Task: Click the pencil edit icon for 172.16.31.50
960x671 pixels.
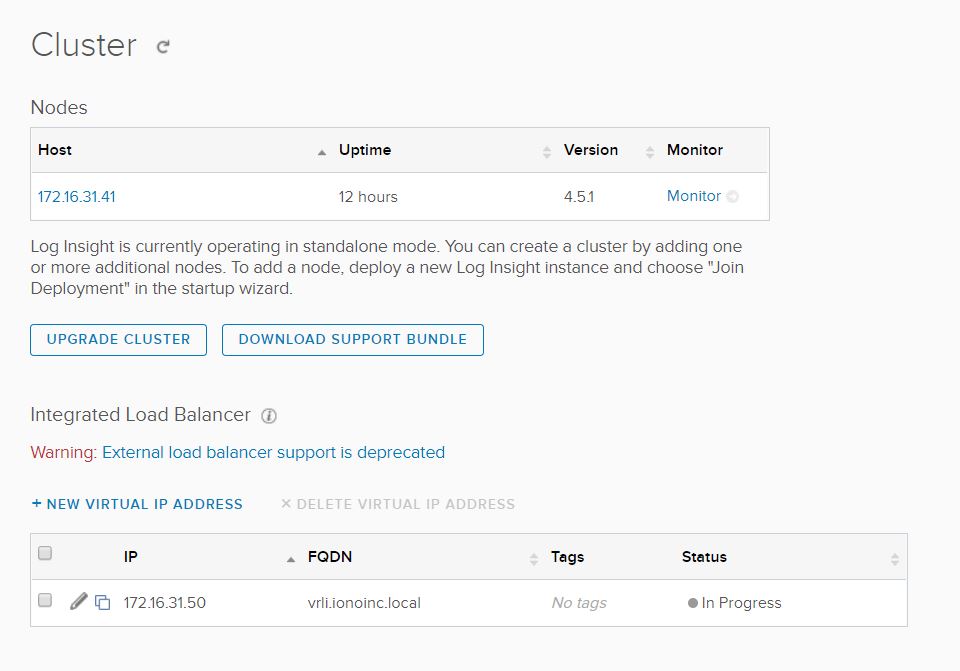Action: pos(79,602)
